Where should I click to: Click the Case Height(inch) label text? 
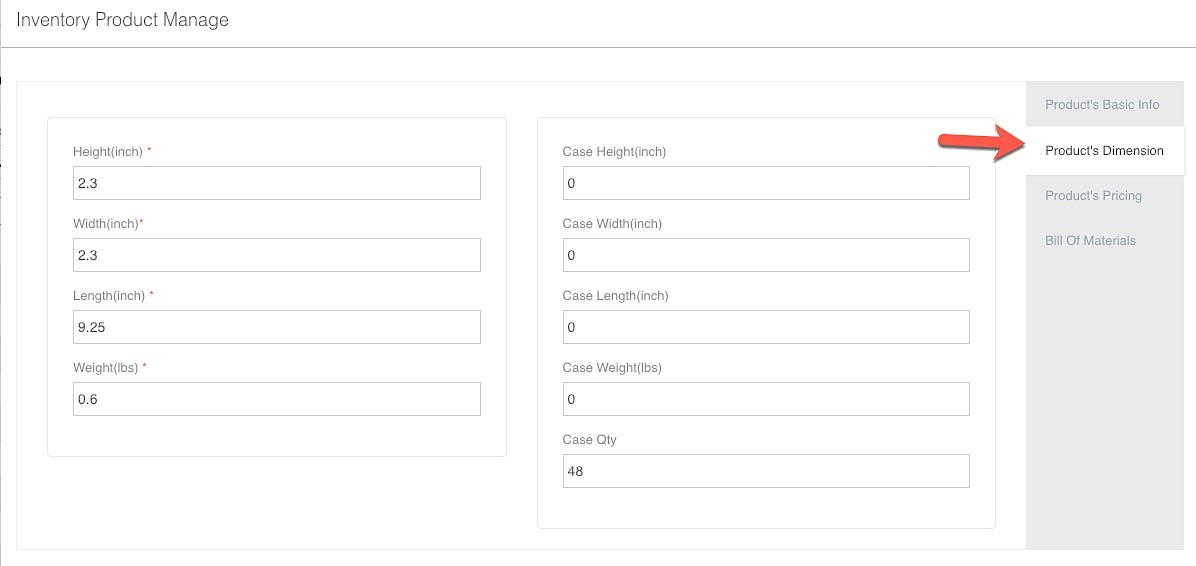[614, 152]
